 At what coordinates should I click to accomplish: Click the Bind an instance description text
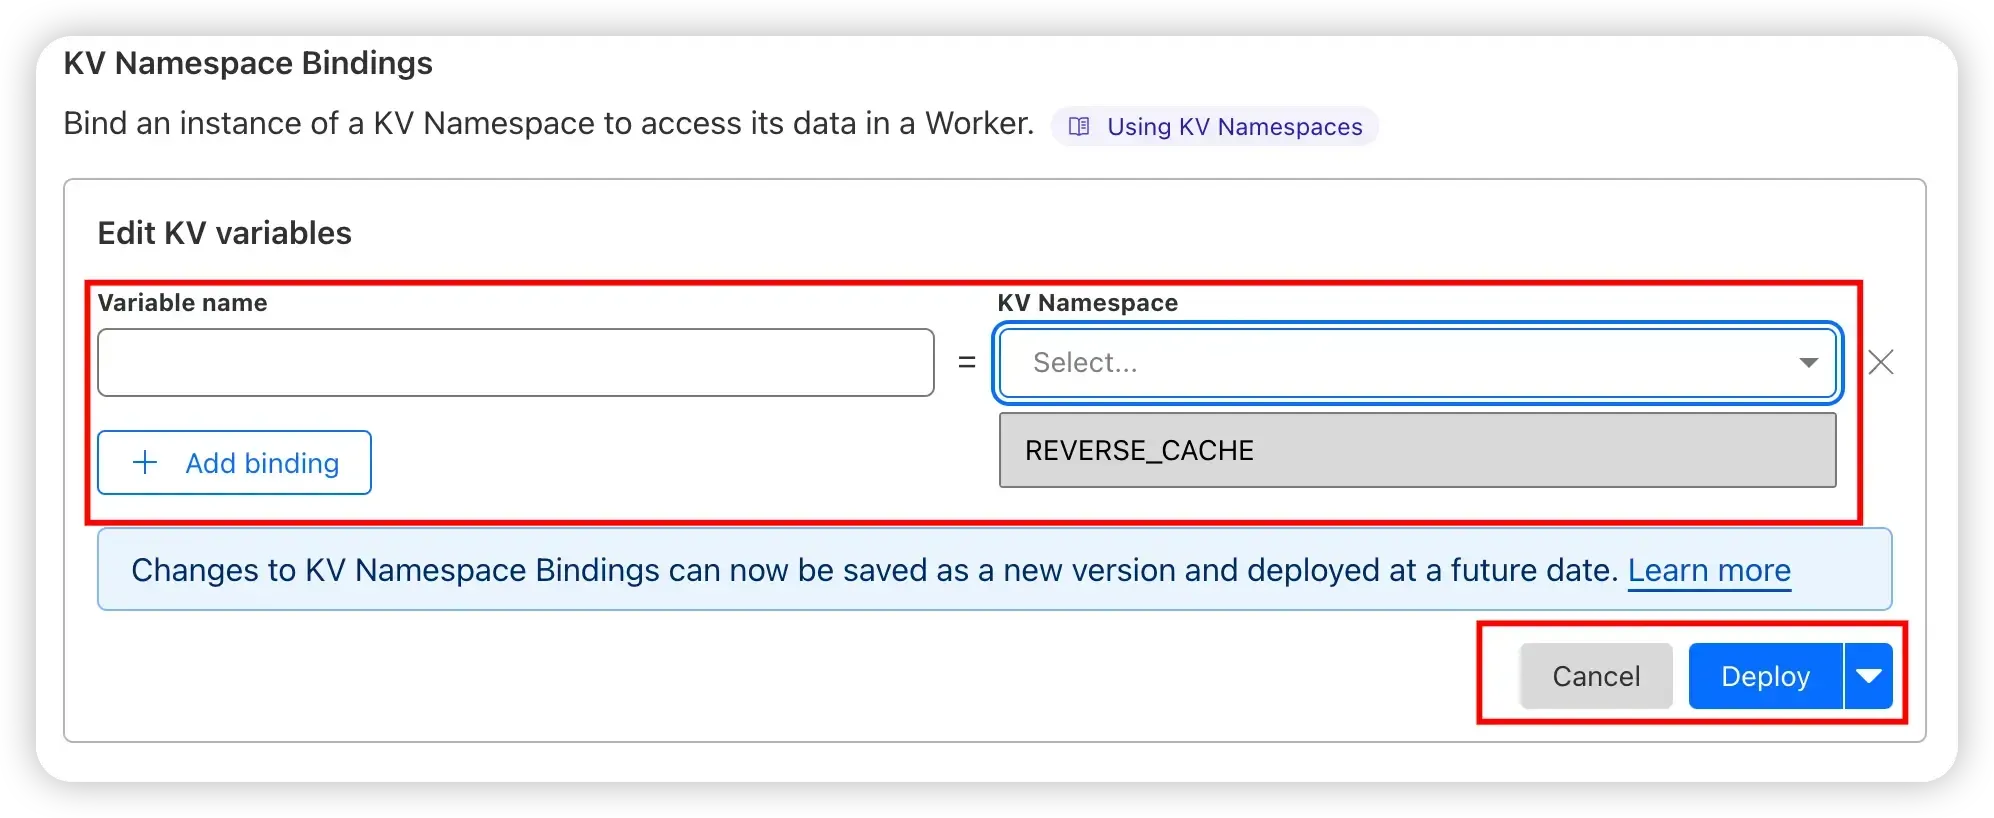(x=549, y=123)
